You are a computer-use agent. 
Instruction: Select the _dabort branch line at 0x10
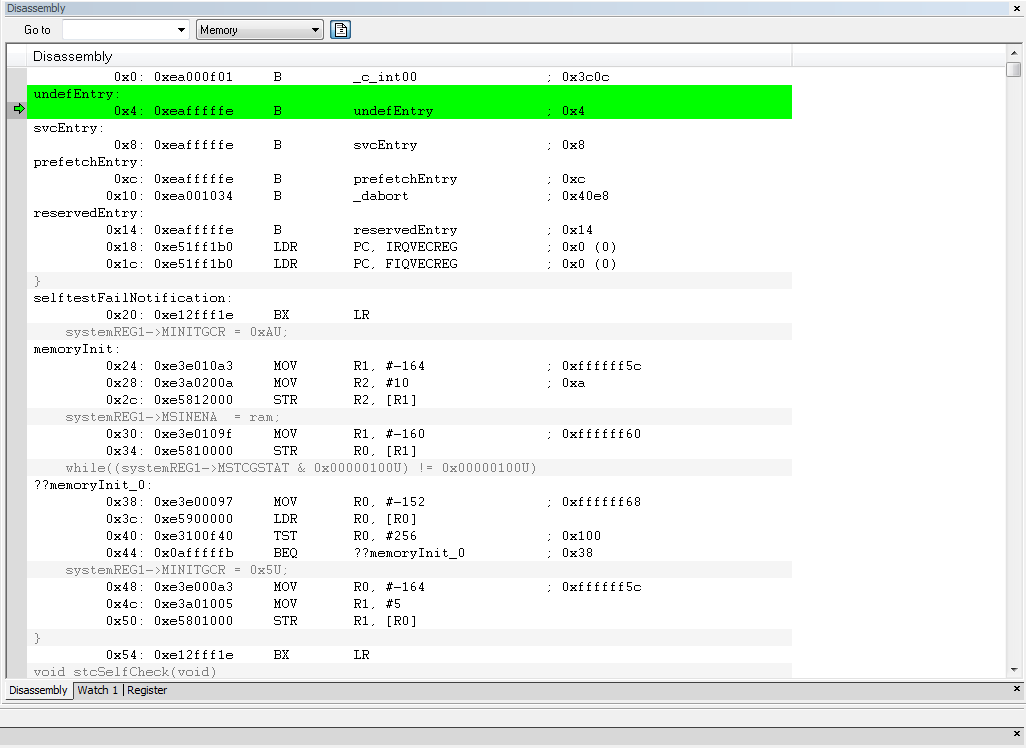[409, 196]
